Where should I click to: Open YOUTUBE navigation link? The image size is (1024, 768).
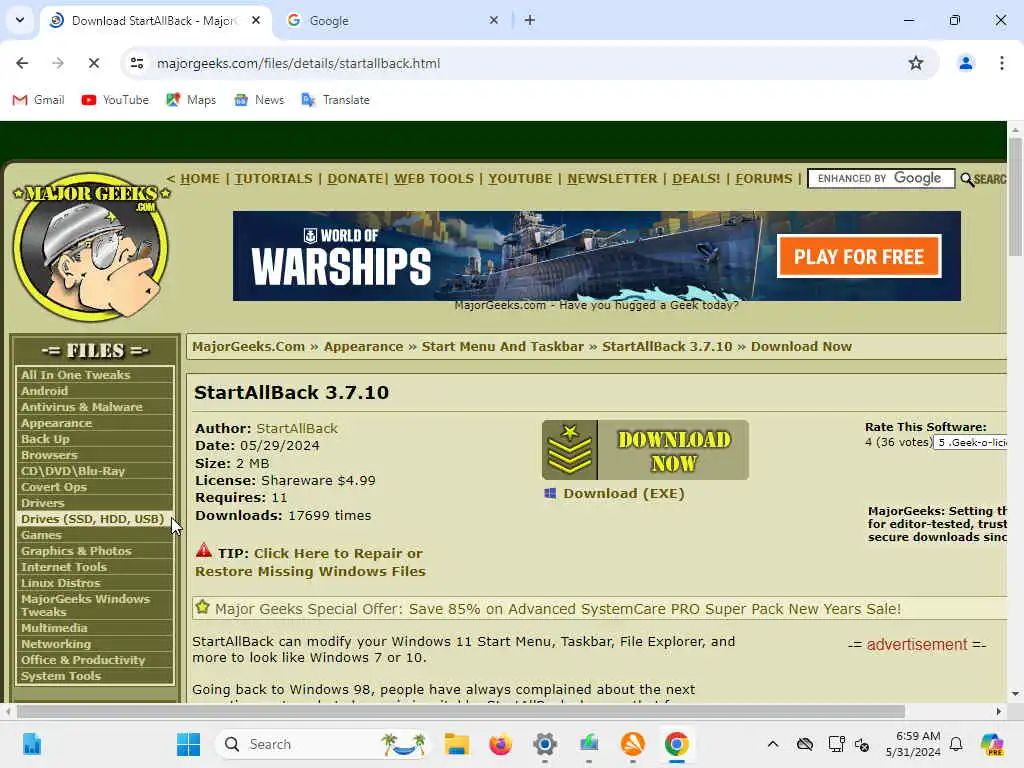tap(520, 179)
